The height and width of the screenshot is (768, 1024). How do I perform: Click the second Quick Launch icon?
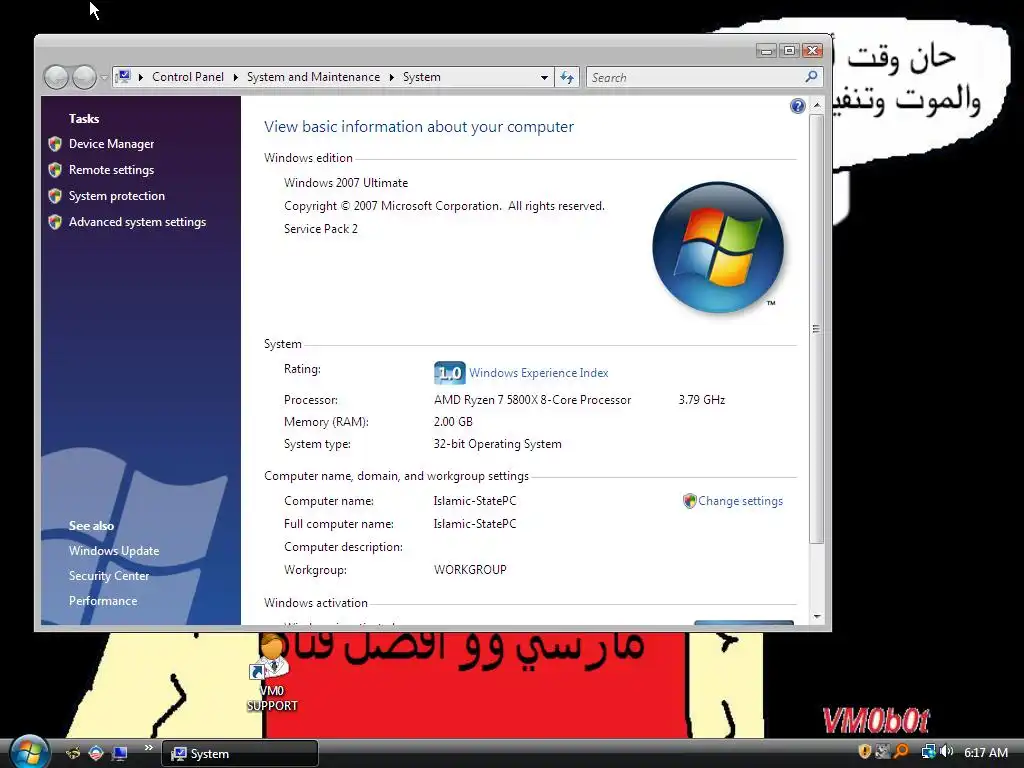click(96, 753)
